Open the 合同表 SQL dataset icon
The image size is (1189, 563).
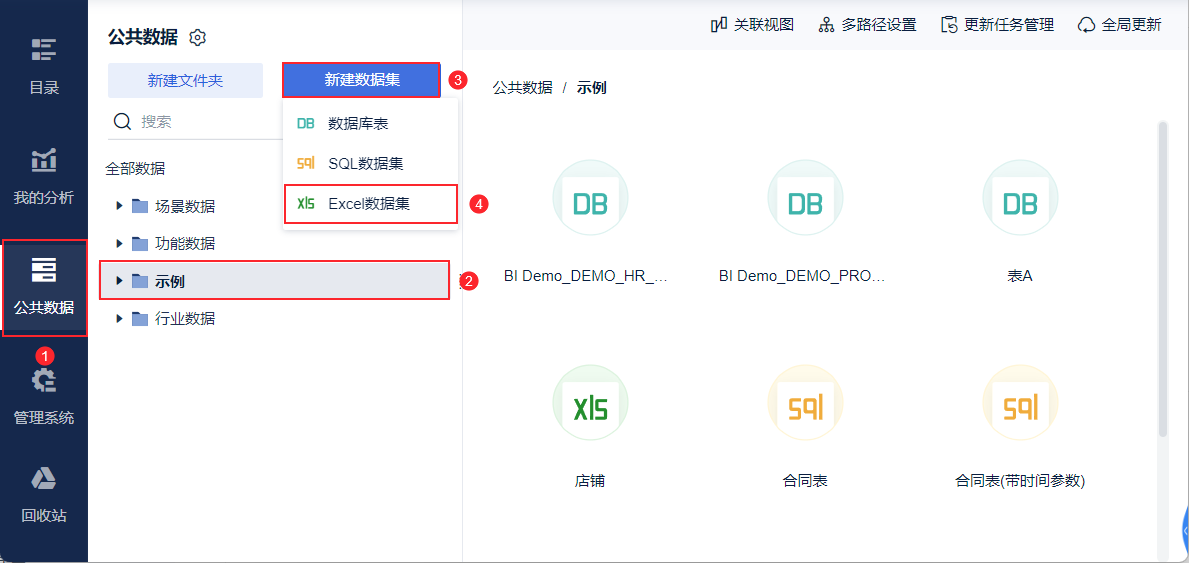(805, 403)
